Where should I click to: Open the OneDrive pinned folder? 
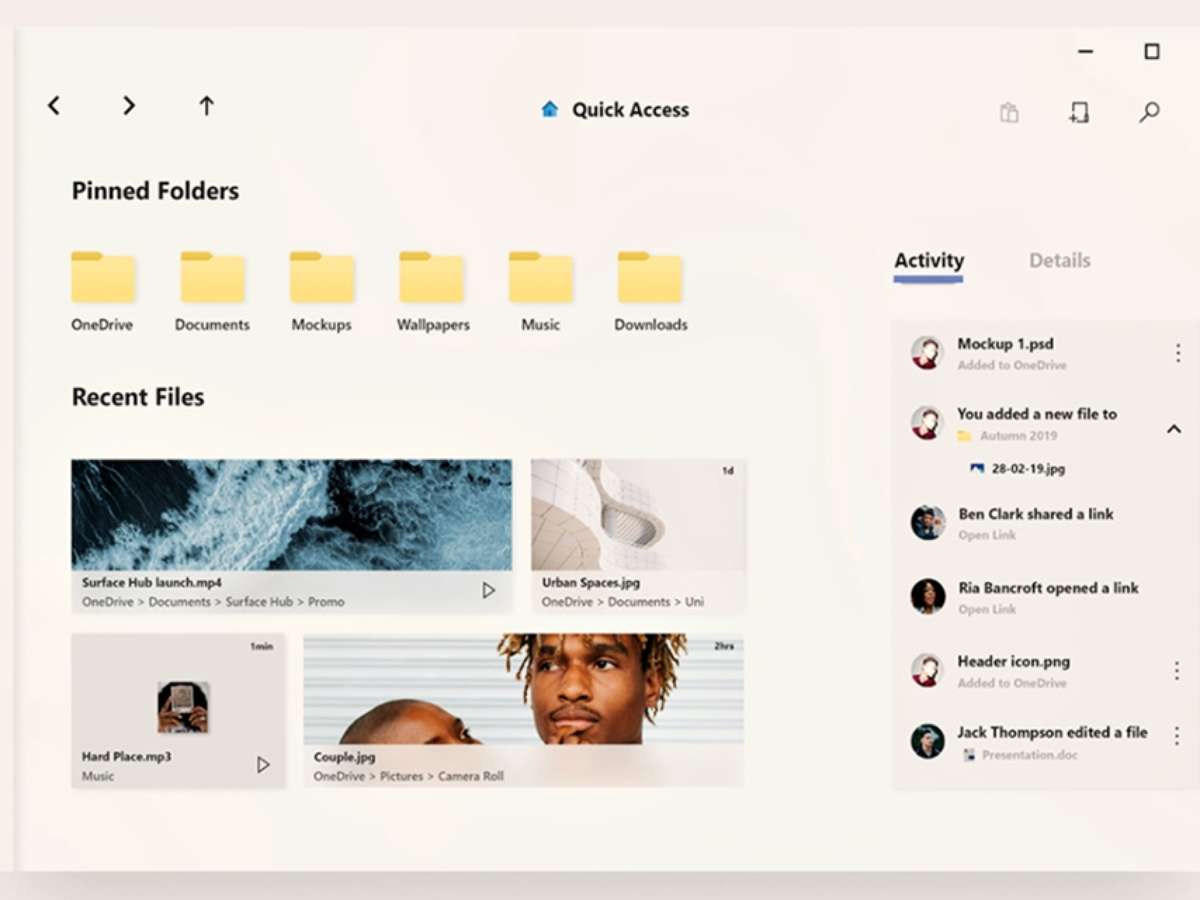click(x=102, y=279)
